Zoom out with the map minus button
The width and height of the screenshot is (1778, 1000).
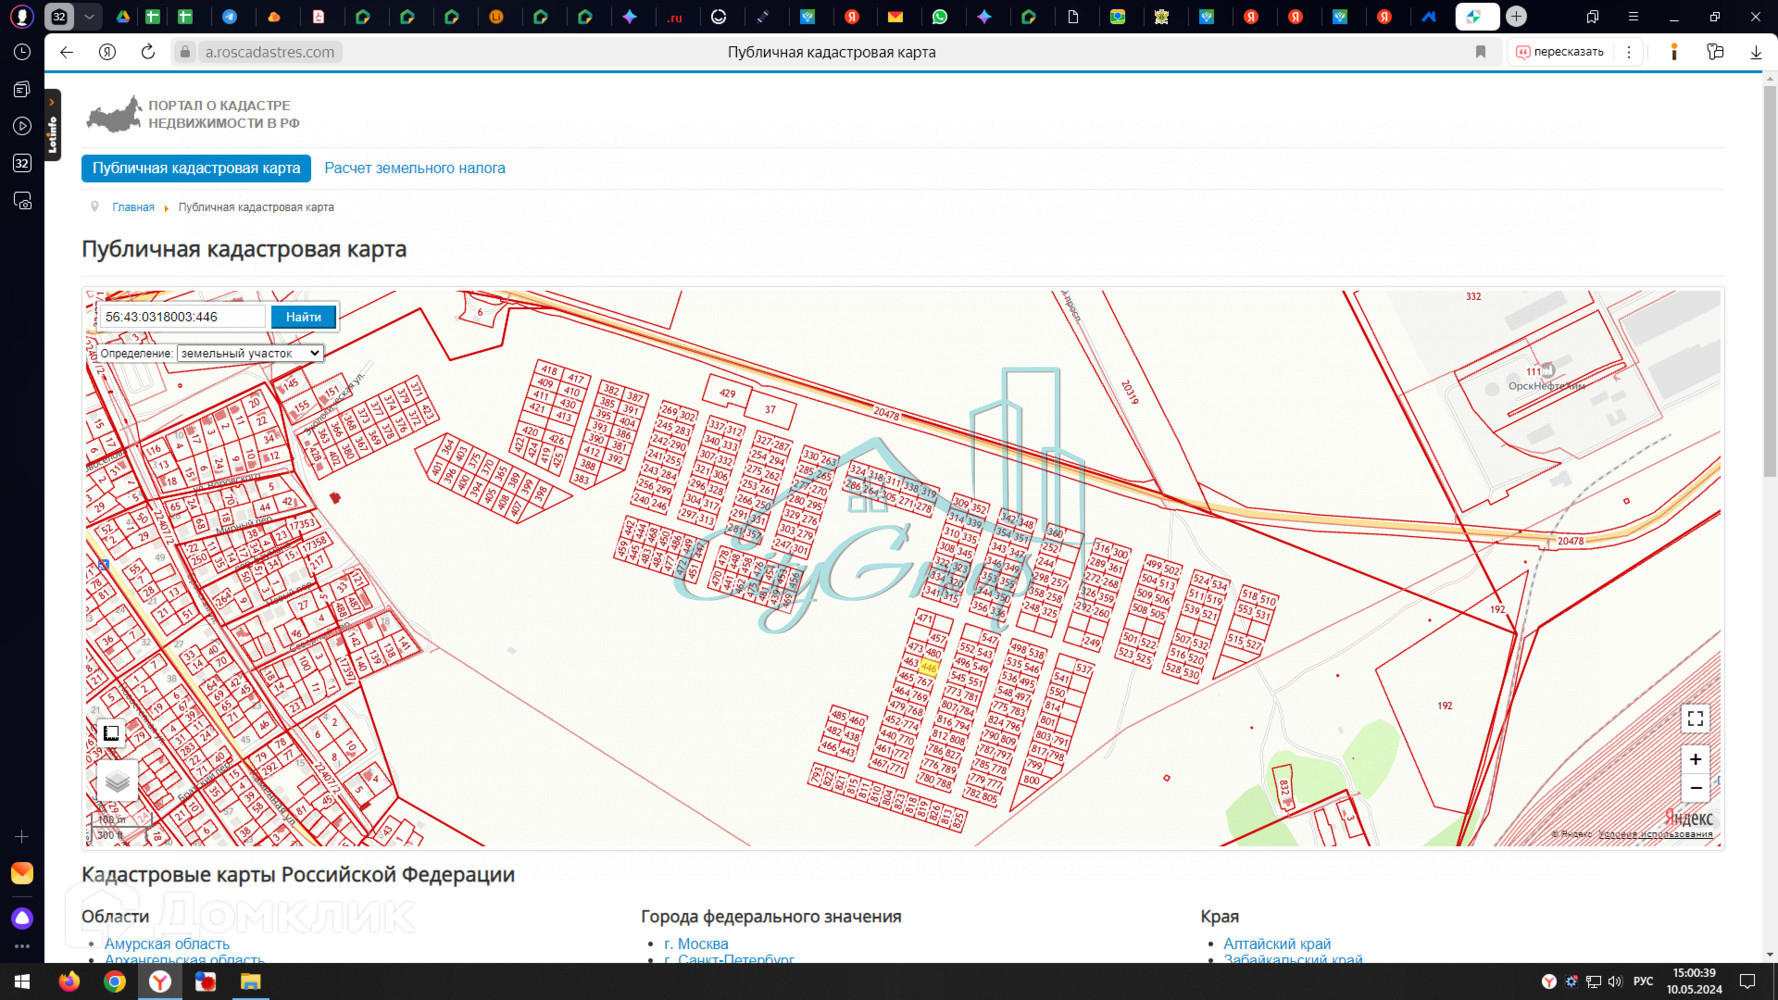tap(1695, 789)
